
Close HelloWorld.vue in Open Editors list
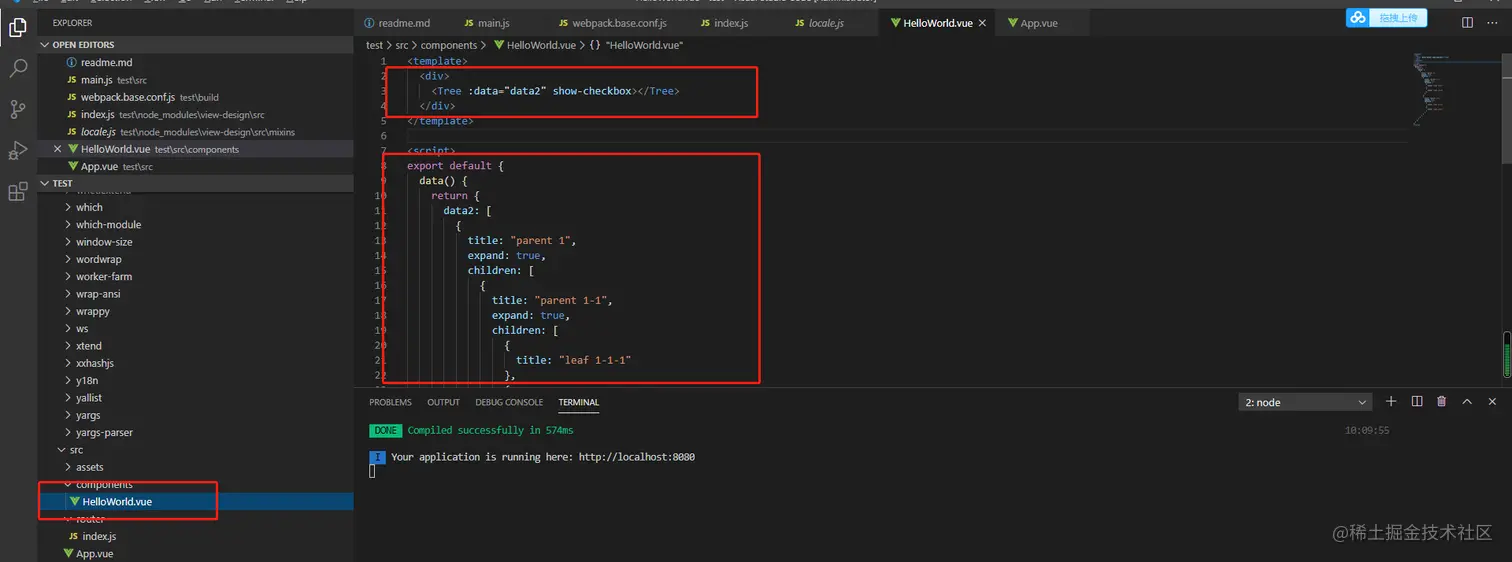(x=57, y=149)
